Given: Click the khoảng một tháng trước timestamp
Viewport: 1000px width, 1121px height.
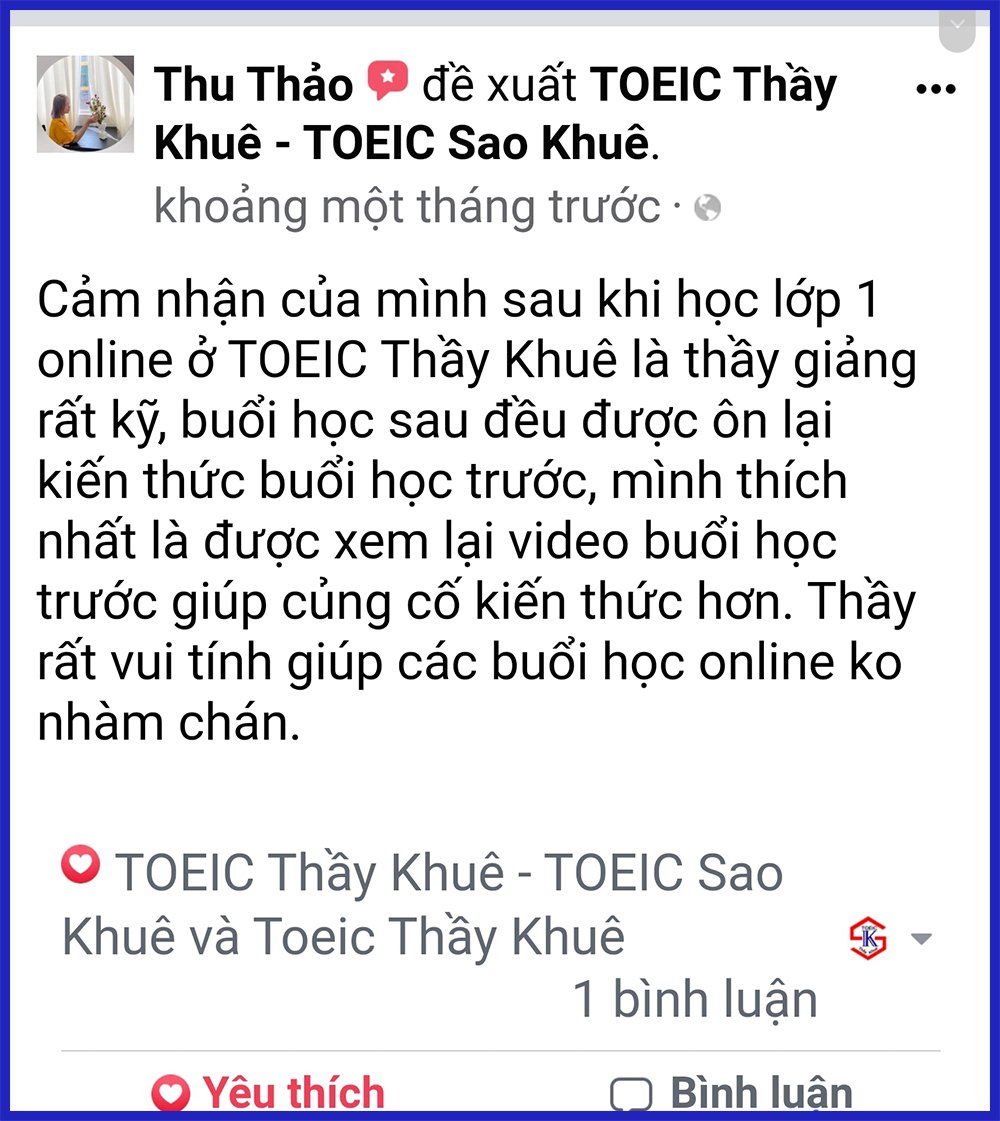Looking at the screenshot, I should [407, 207].
